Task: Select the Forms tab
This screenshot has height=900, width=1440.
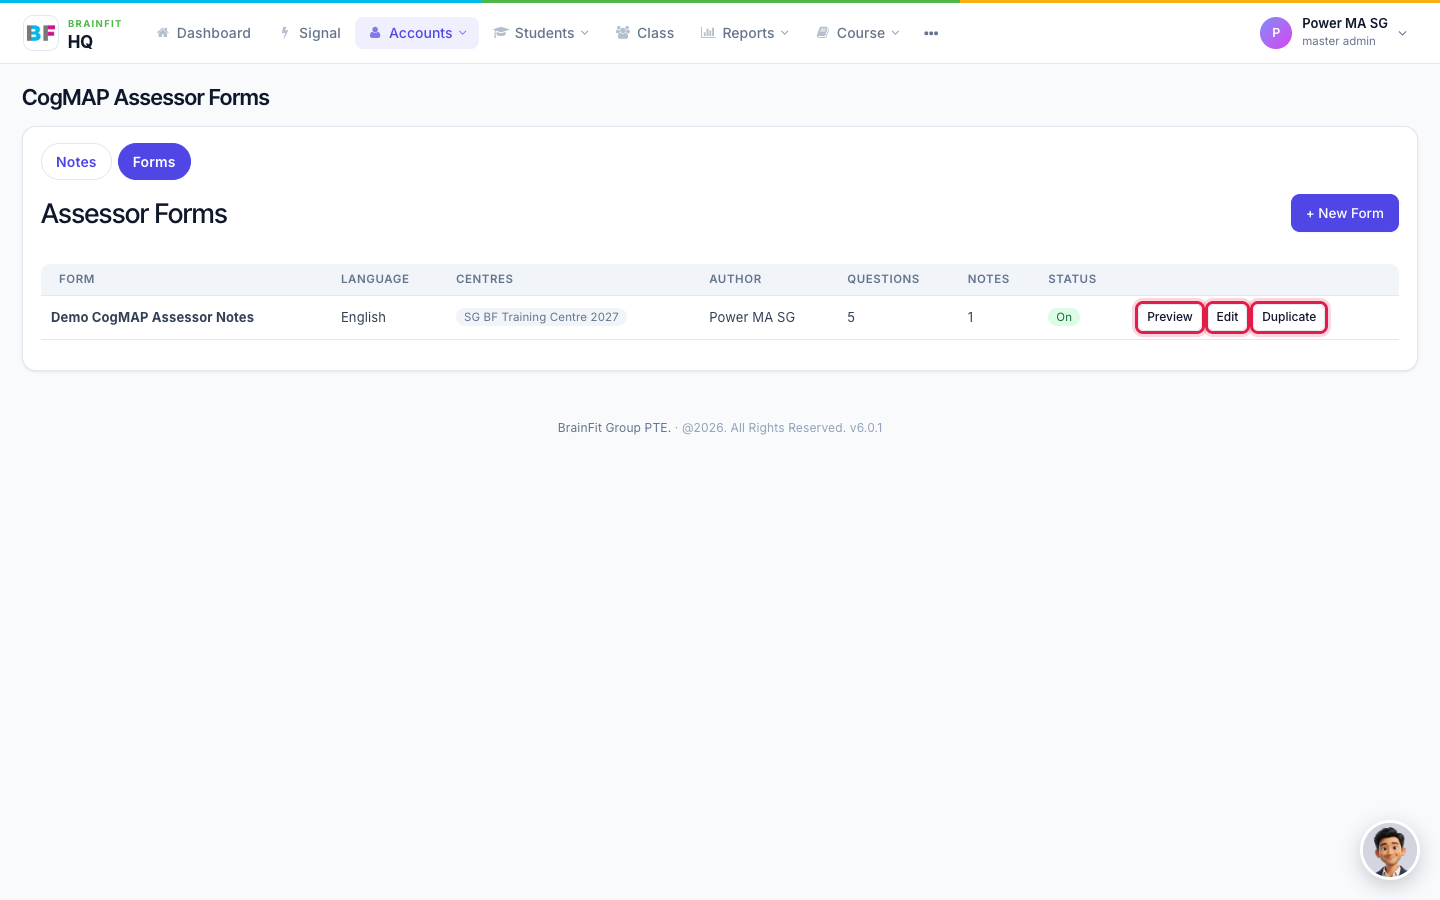Action: (x=154, y=162)
